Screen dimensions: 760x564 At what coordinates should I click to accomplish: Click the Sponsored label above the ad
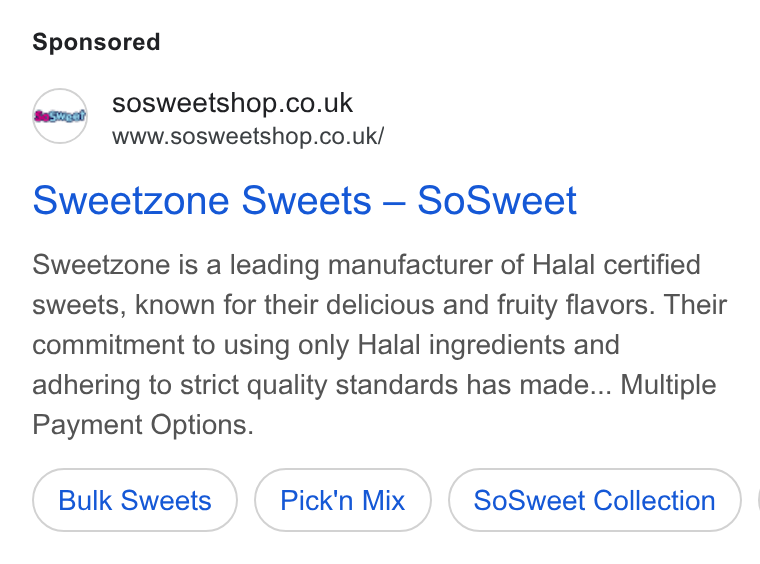click(x=96, y=42)
